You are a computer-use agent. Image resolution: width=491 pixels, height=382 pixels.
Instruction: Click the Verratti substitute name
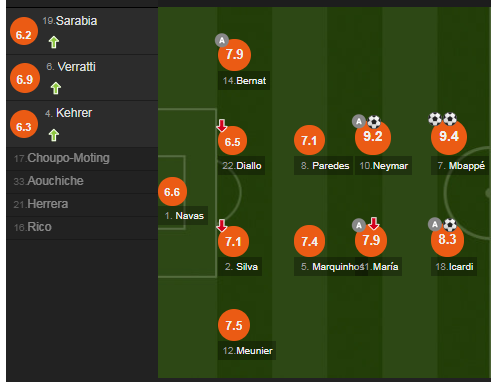click(x=76, y=67)
